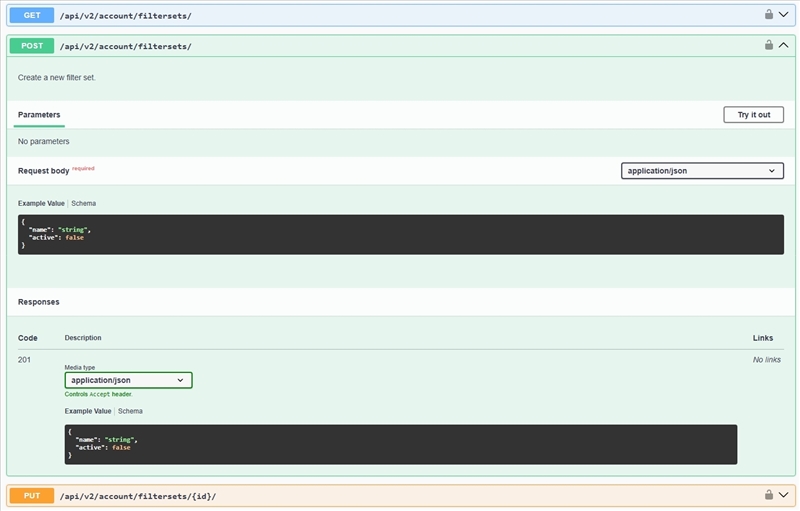This screenshot has height=511, width=800.
Task: Click the green POST method badge
Action: click(x=31, y=46)
